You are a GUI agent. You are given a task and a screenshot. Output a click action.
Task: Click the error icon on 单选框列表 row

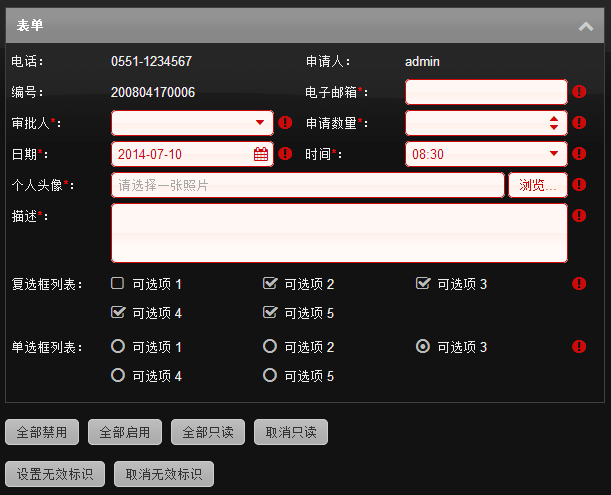[579, 346]
